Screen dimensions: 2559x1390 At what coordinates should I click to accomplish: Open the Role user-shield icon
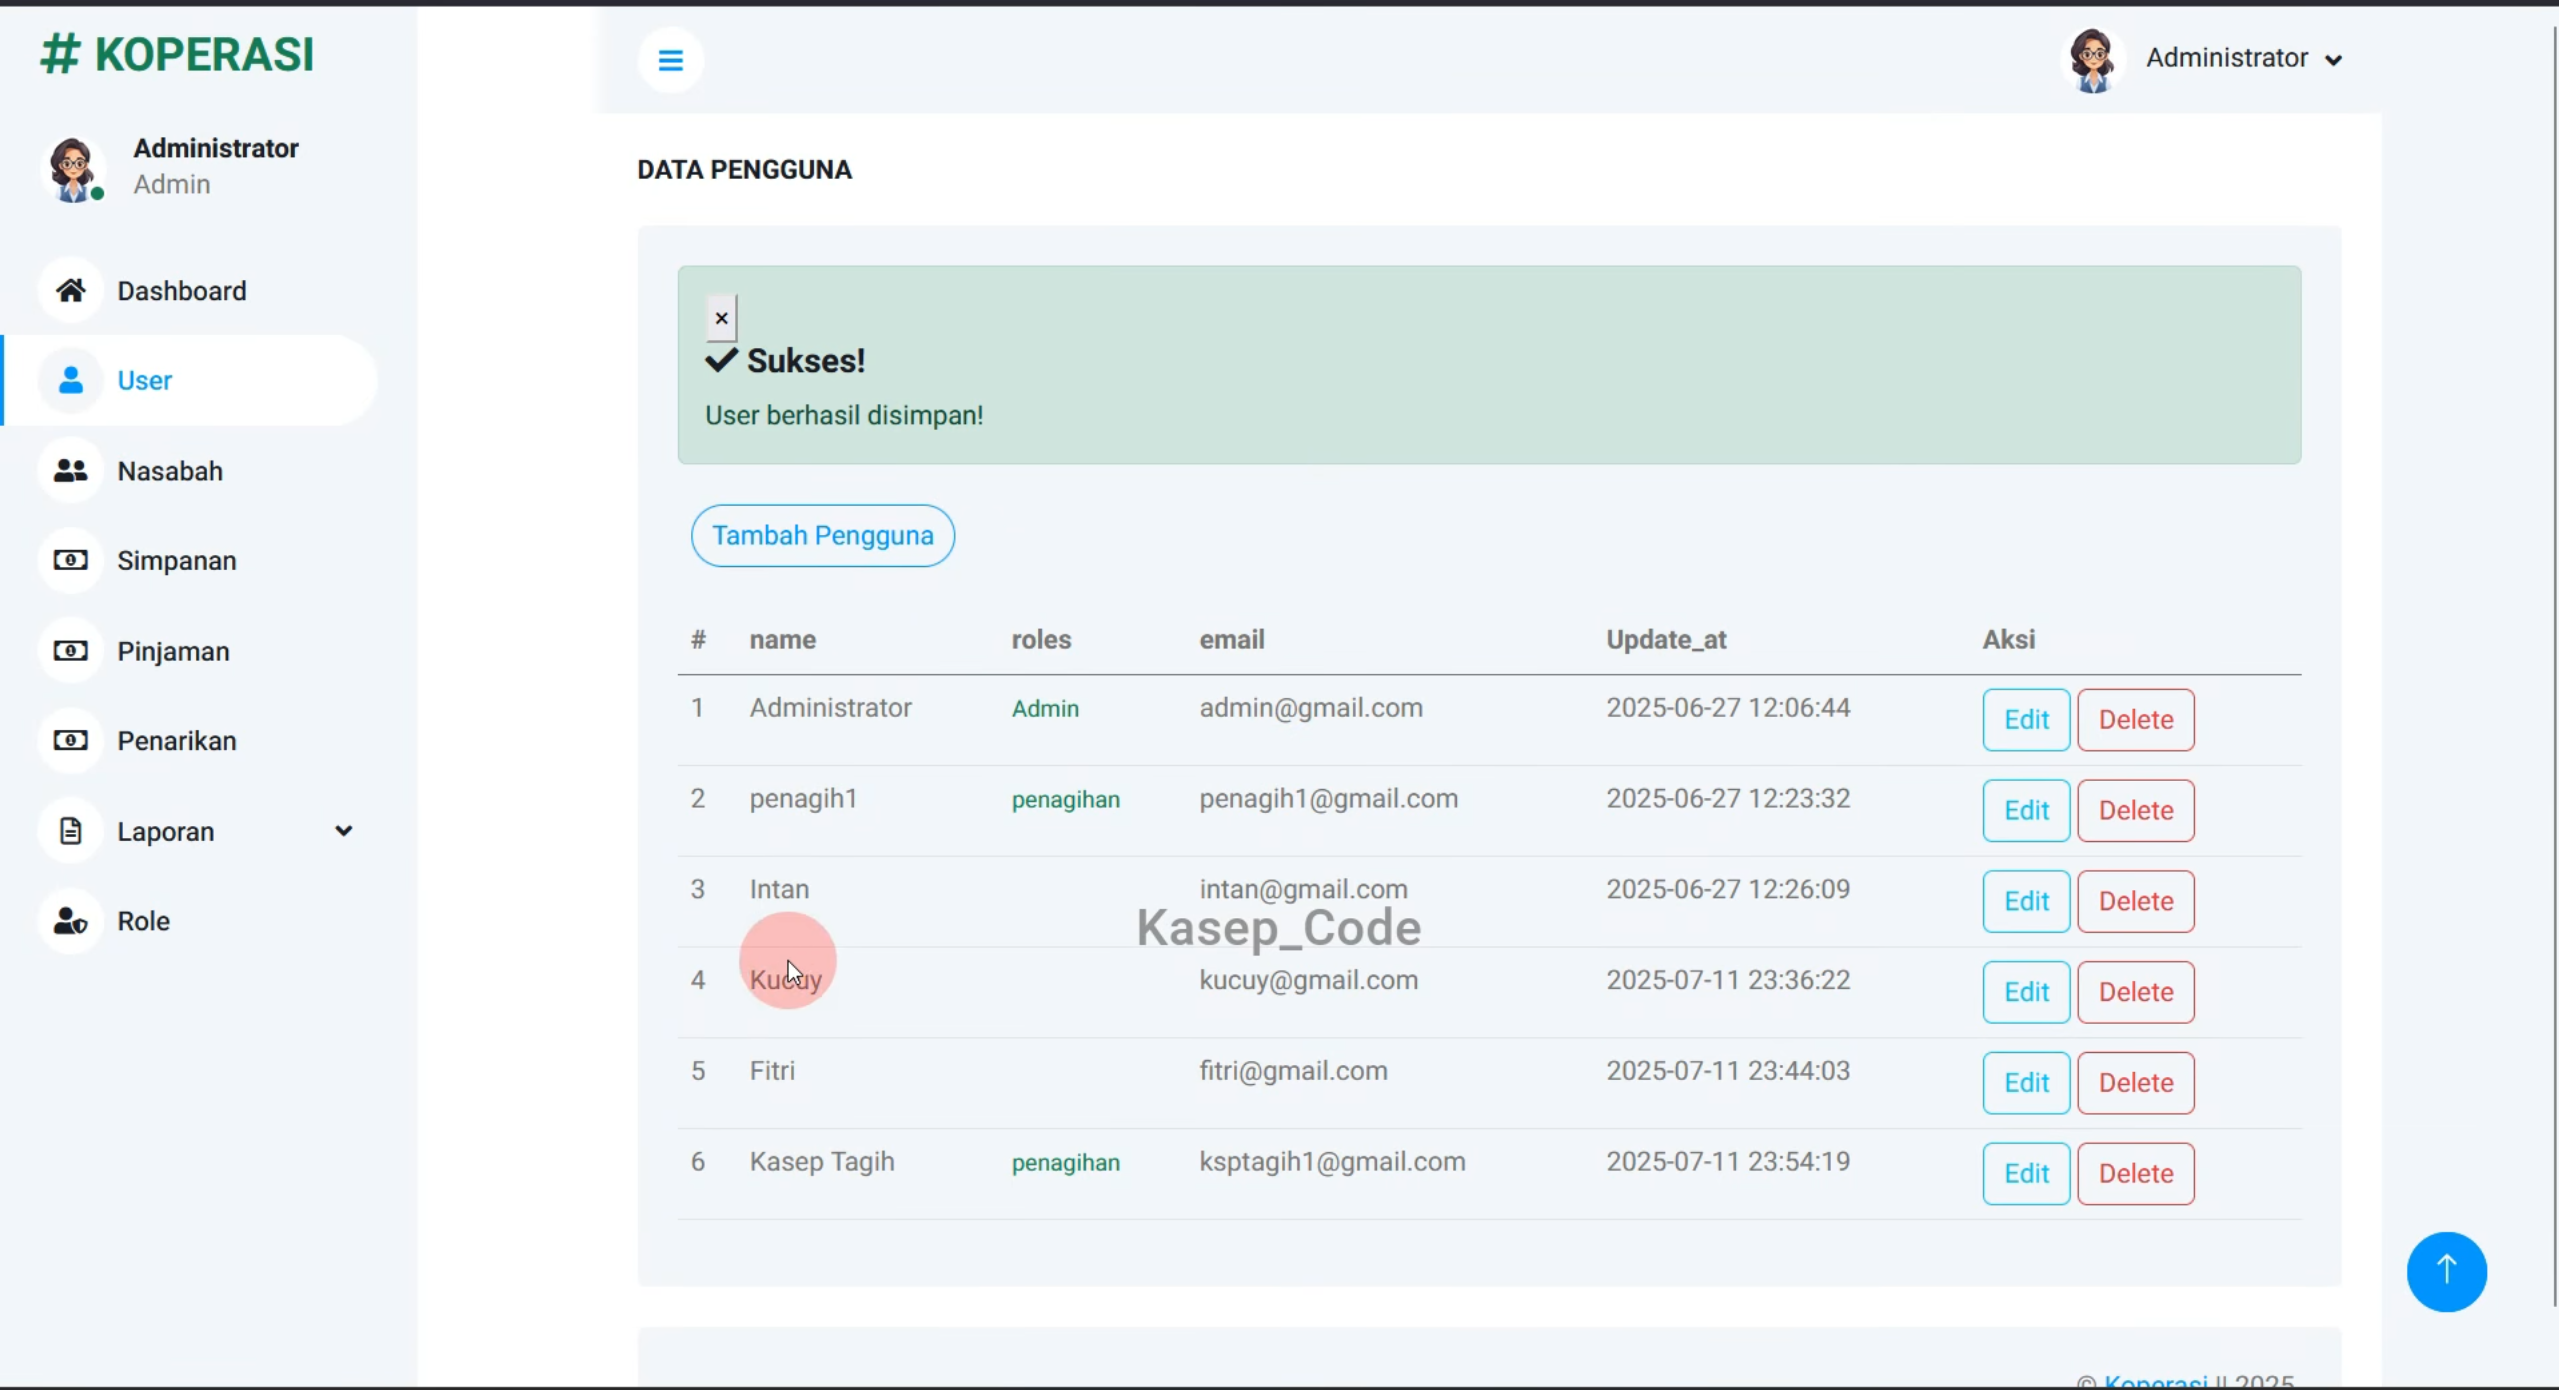(70, 921)
